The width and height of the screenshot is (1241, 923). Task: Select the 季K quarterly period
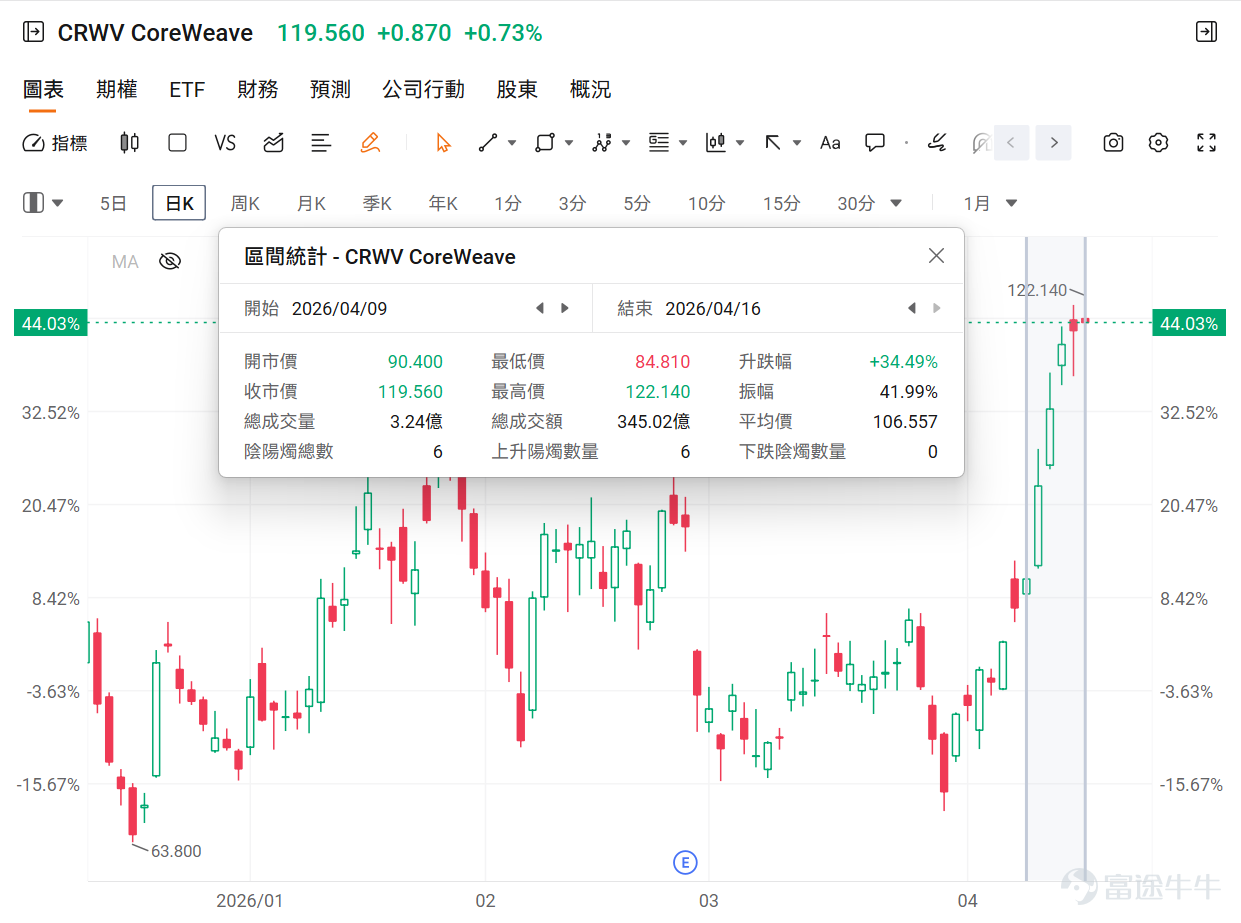pos(377,203)
